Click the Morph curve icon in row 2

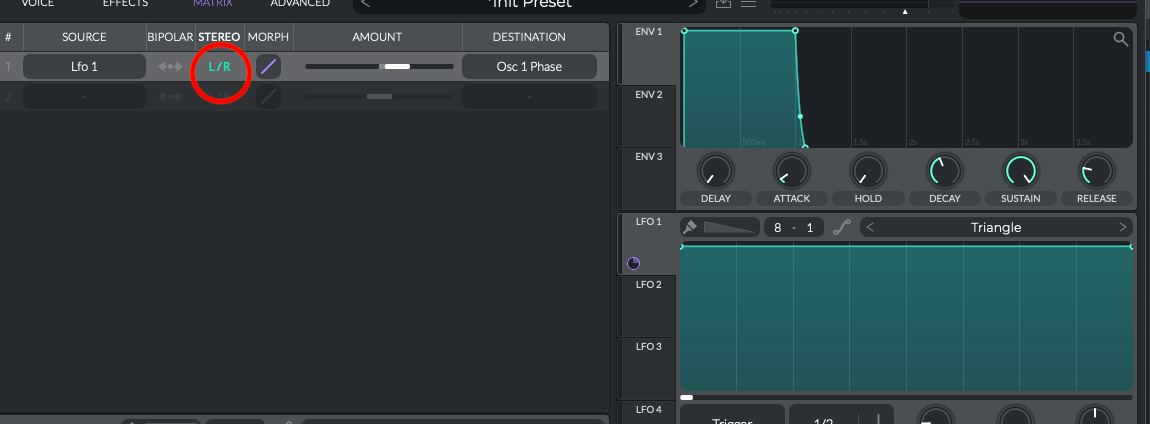coord(269,96)
